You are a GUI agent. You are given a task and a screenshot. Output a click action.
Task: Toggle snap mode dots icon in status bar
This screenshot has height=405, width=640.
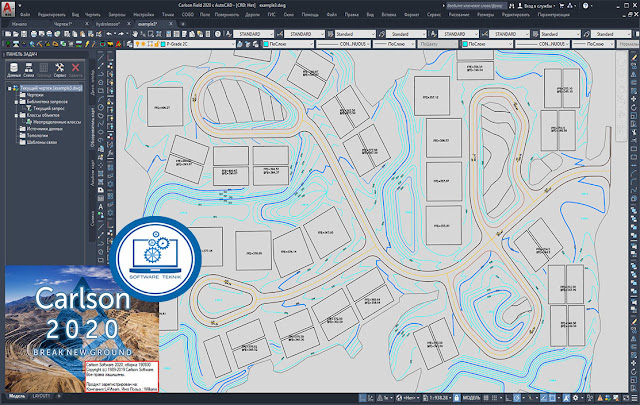tap(494, 397)
